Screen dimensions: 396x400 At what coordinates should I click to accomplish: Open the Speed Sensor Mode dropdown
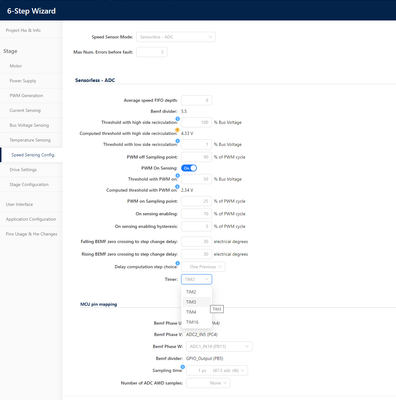pyautogui.click(x=176, y=37)
